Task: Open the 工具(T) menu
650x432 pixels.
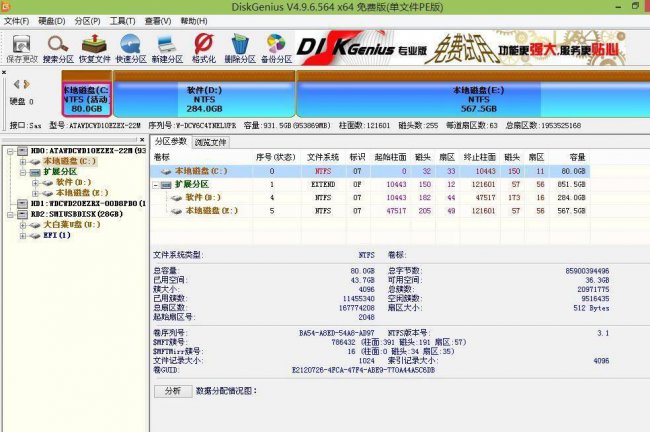Action: (x=123, y=21)
